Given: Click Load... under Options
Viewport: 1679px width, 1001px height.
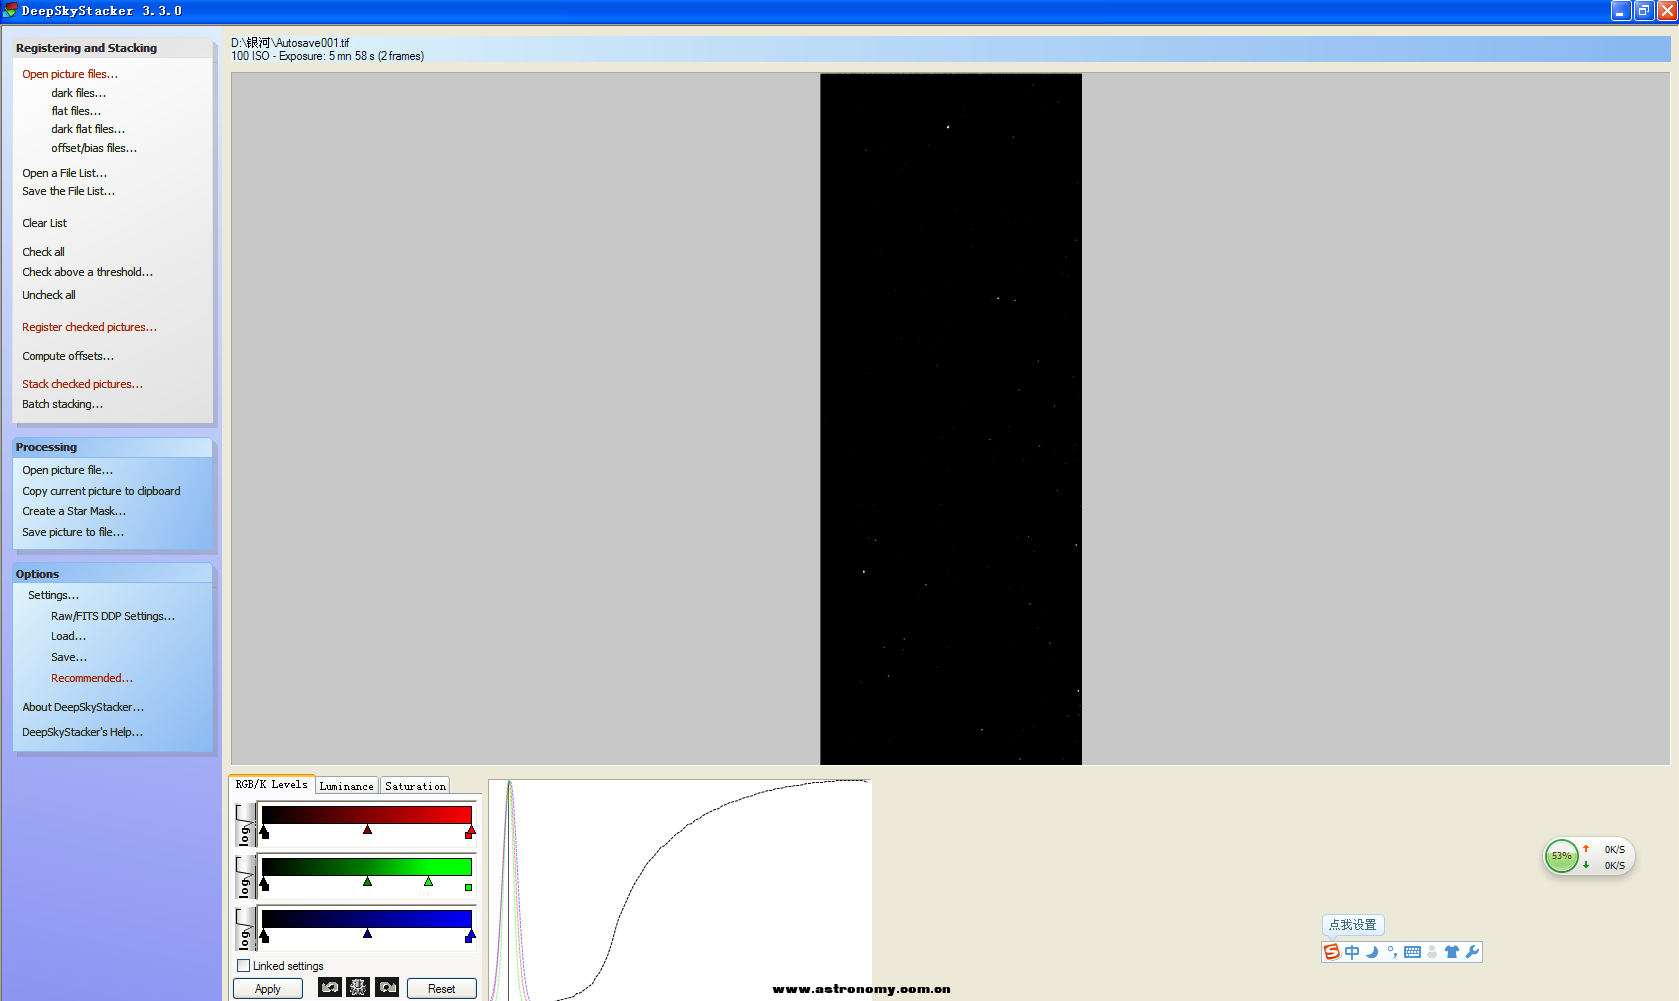Looking at the screenshot, I should (68, 636).
